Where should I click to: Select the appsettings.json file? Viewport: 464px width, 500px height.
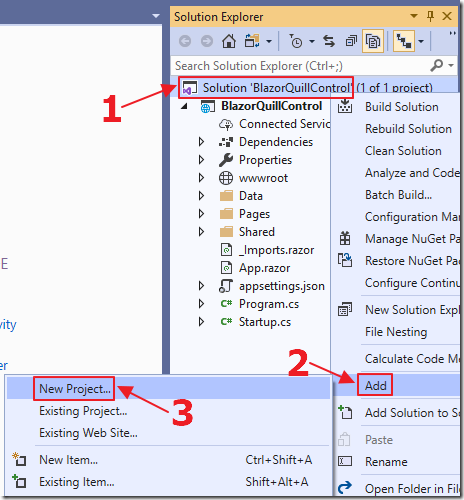point(282,286)
